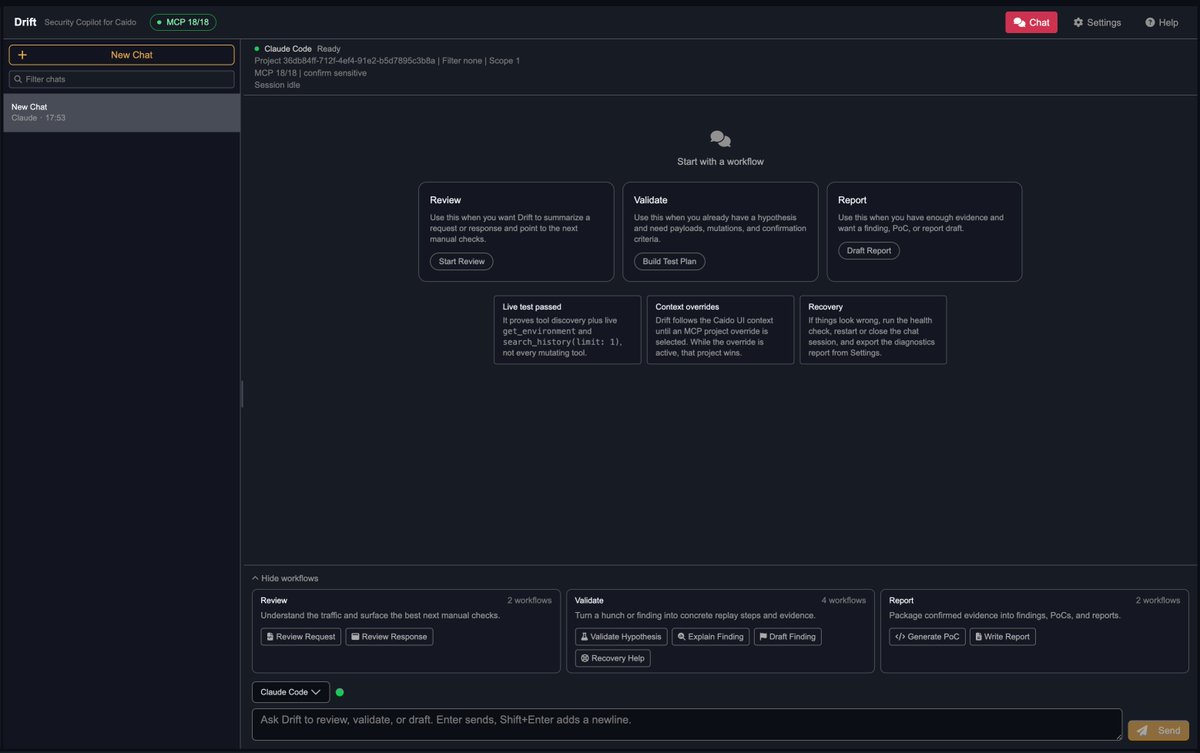Click the "4 workflows" count in the Validate panel
The height and width of the screenshot is (753, 1200).
(844, 600)
